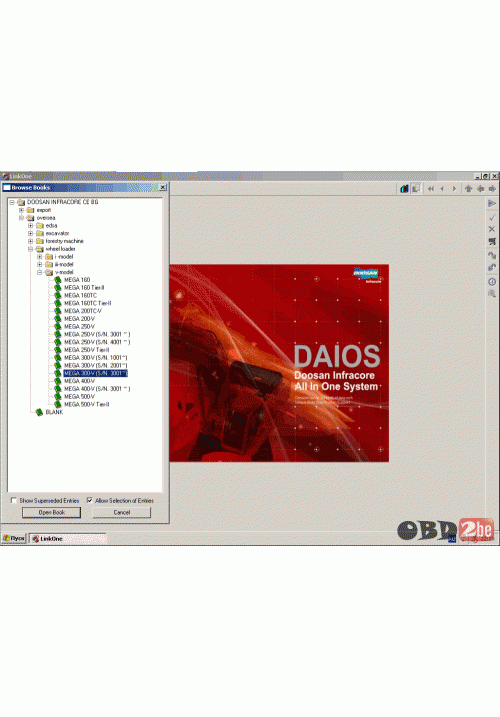Click the double-left rewind arrow icon
500x717 pixels.
(430, 188)
